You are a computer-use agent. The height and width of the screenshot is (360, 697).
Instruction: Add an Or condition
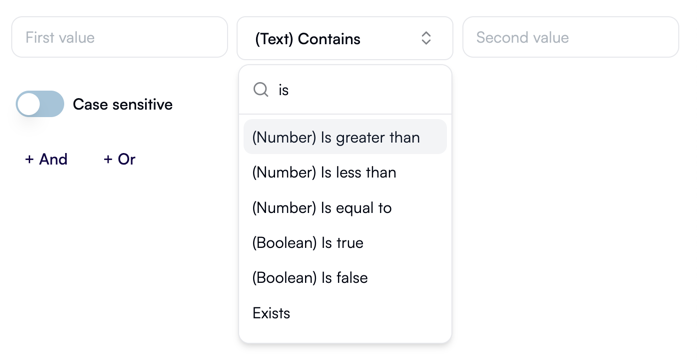120,159
